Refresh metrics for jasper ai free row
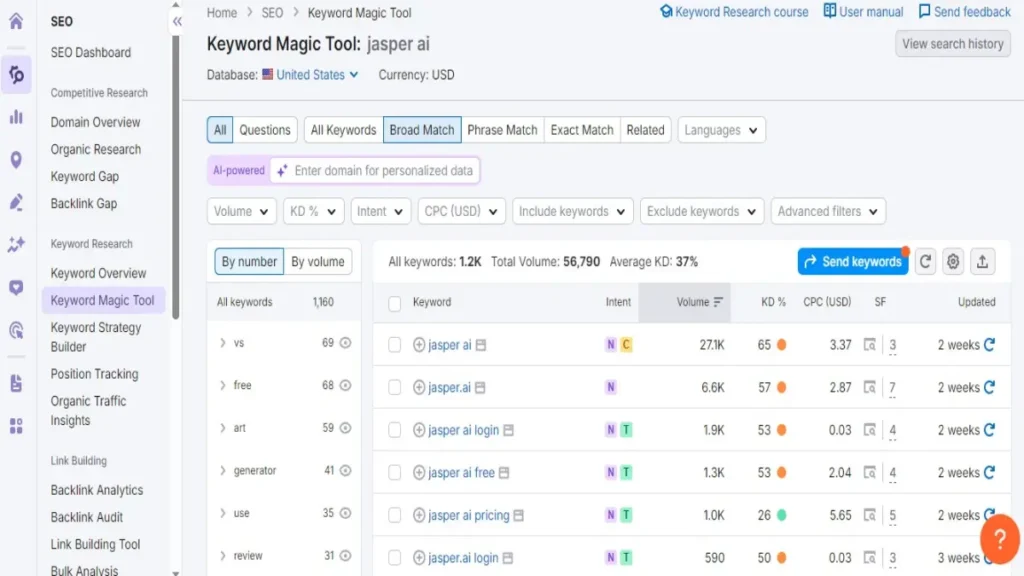The height and width of the screenshot is (576, 1024). [x=990, y=472]
